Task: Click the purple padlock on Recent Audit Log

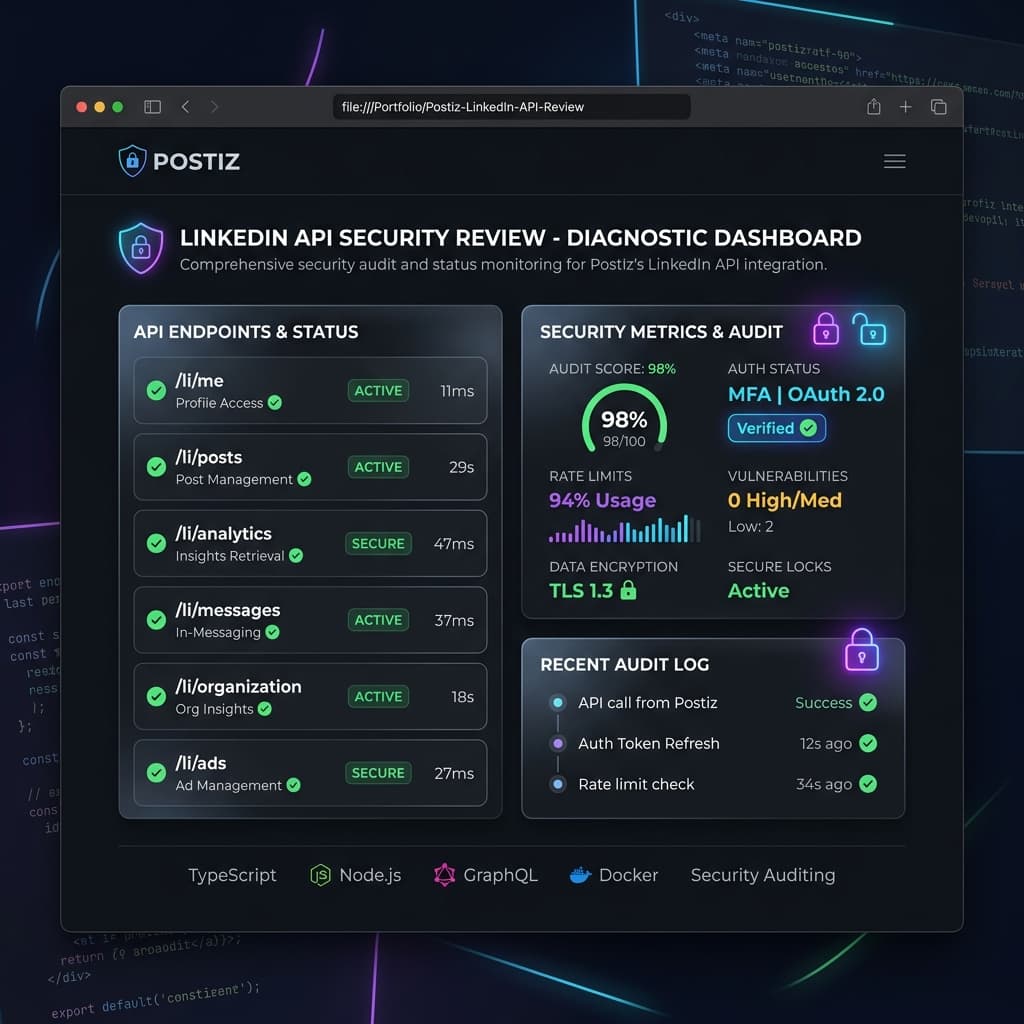Action: coord(861,650)
